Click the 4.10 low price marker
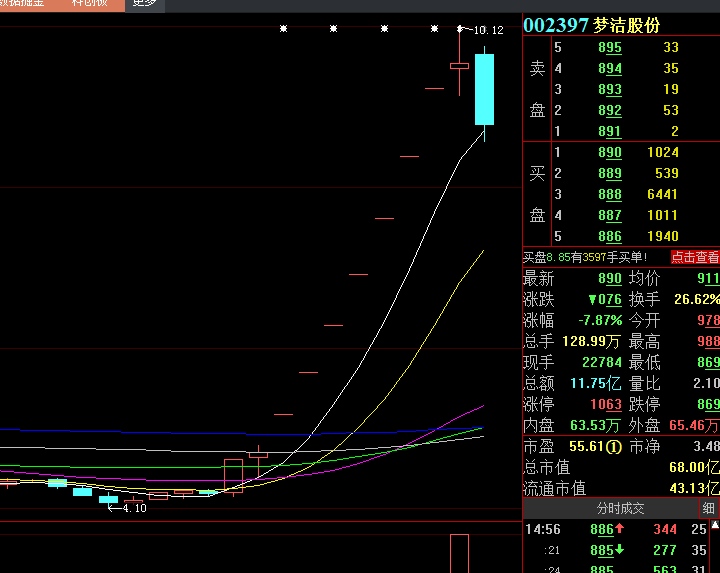 point(132,508)
